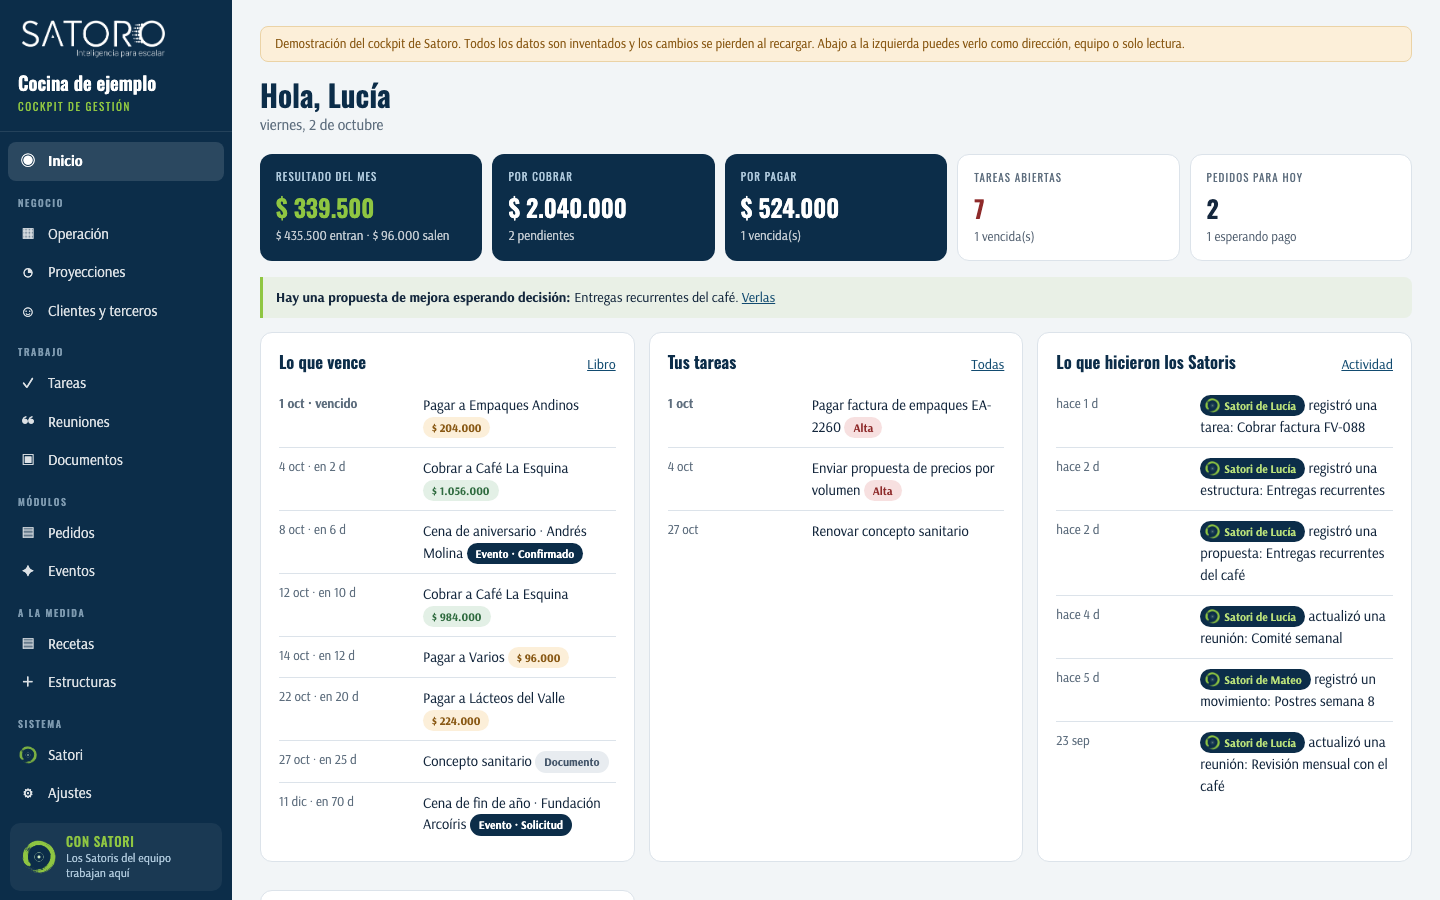Click the Ajustes gear icon

28,793
